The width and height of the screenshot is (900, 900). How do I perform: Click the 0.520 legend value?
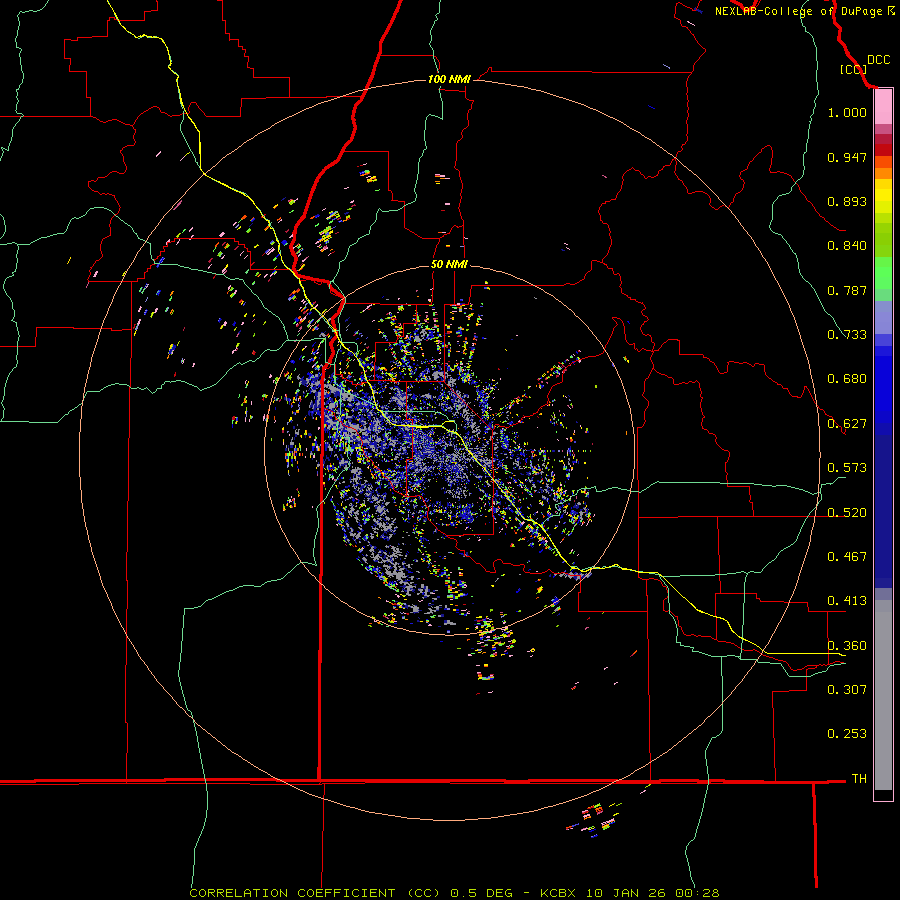(847, 513)
